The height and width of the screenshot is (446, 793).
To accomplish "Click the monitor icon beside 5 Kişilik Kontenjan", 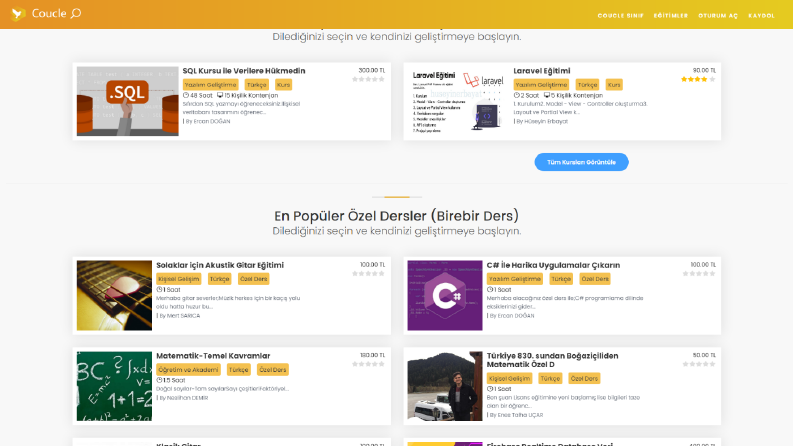I will pos(547,95).
